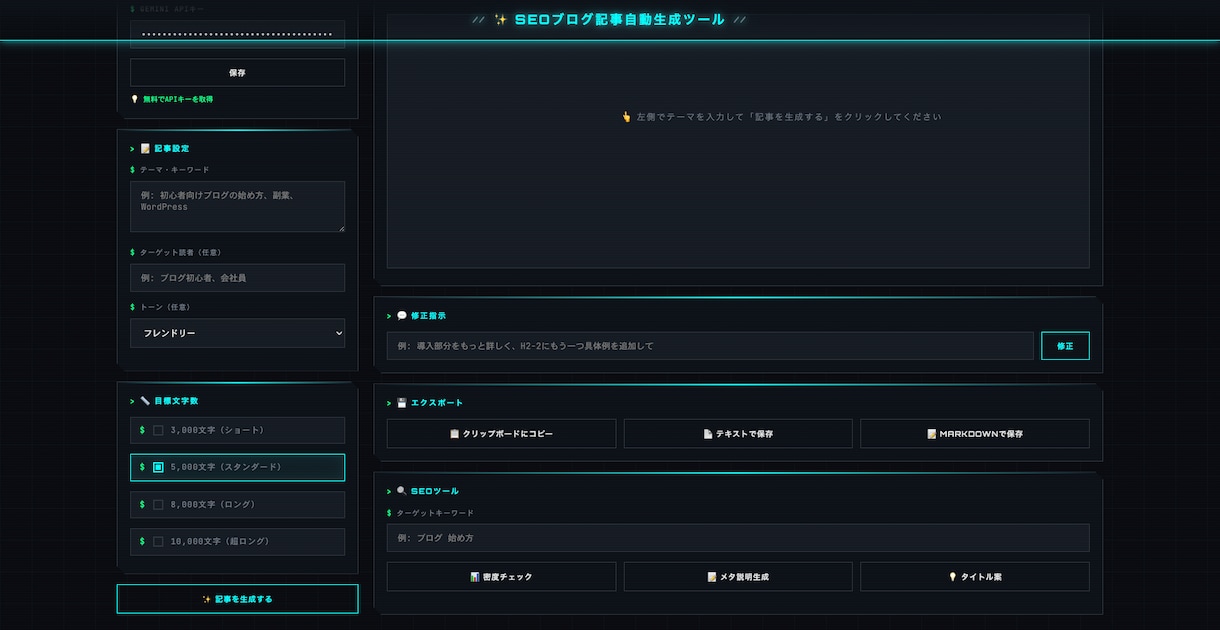Viewport: 1220px width, 630px height.
Task: Click the 修正指示 instruction input field
Action: pos(710,346)
